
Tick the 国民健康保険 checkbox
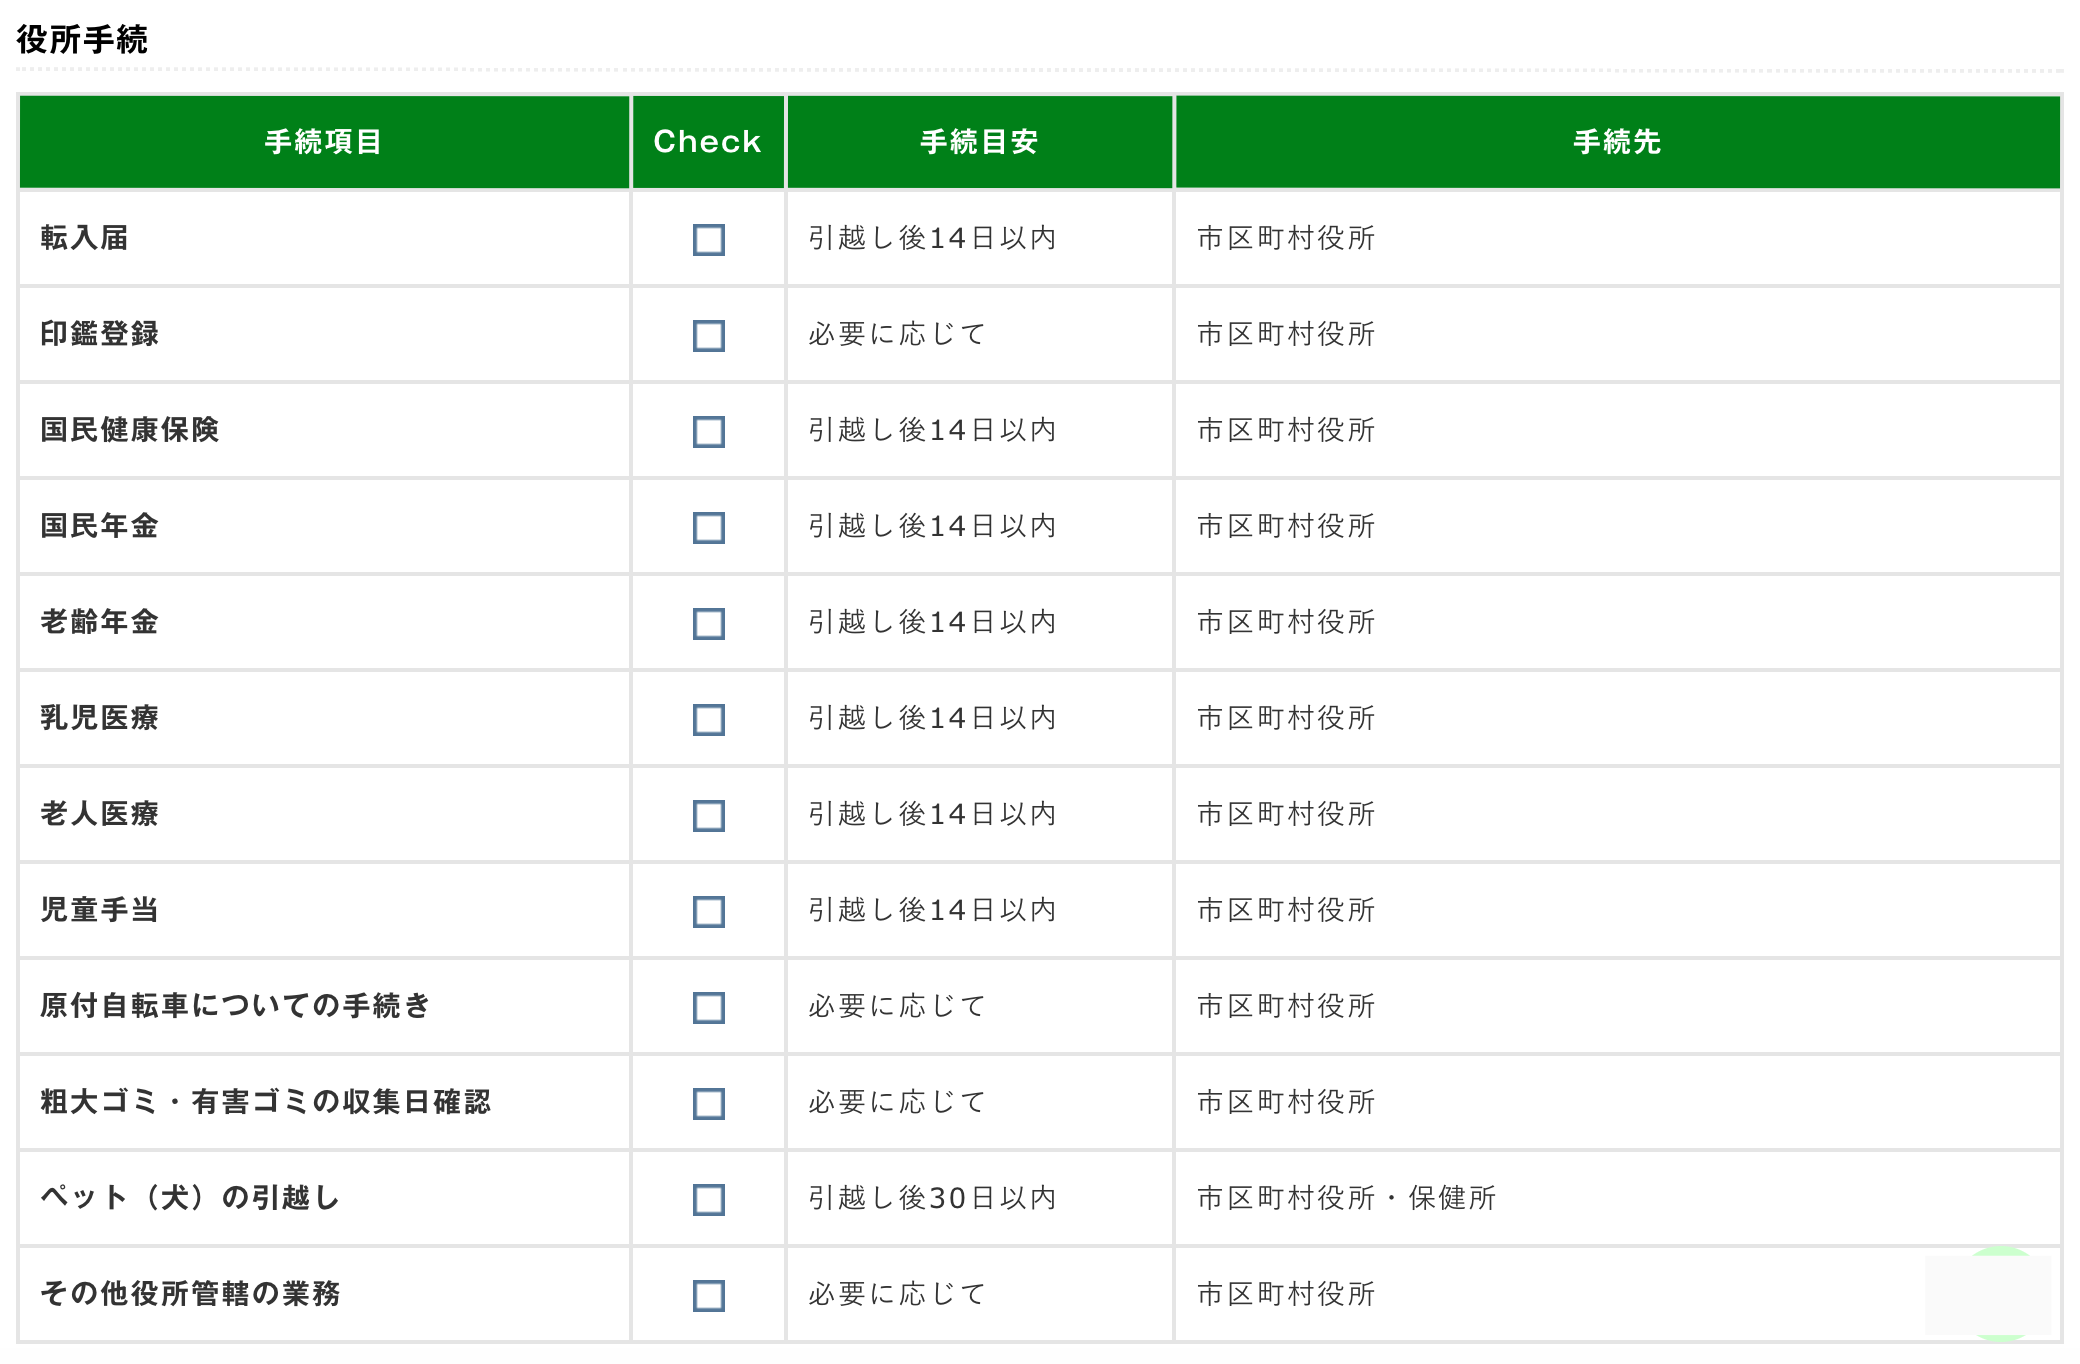click(x=708, y=432)
